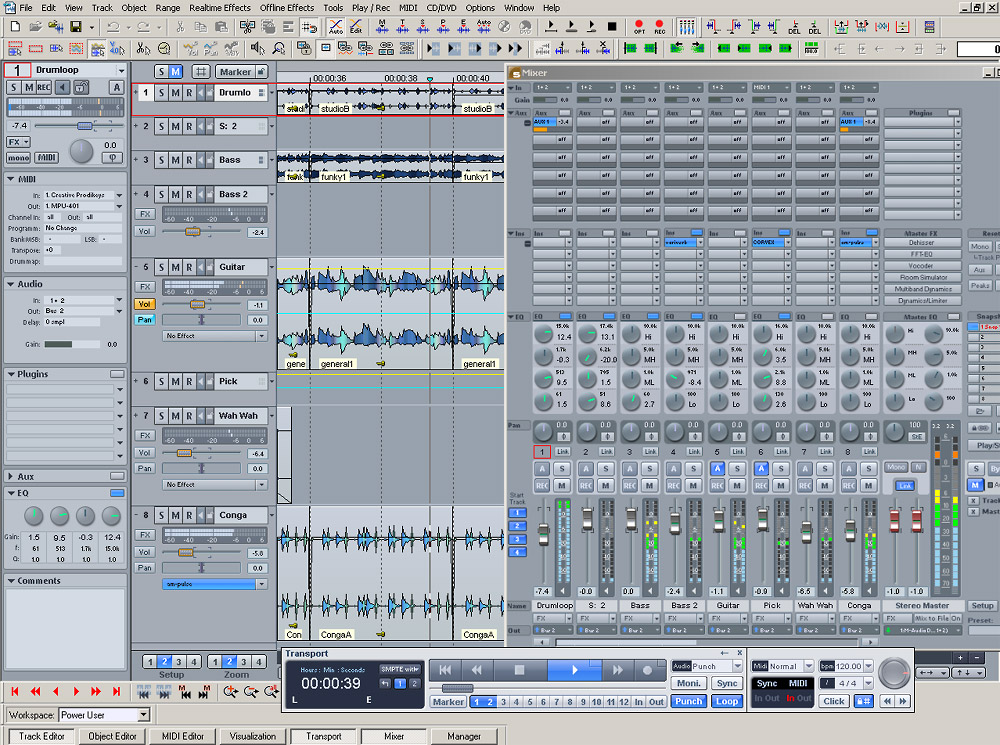This screenshot has width=1000, height=745.
Task: Open a project with the folder icon
Action: tap(36, 27)
